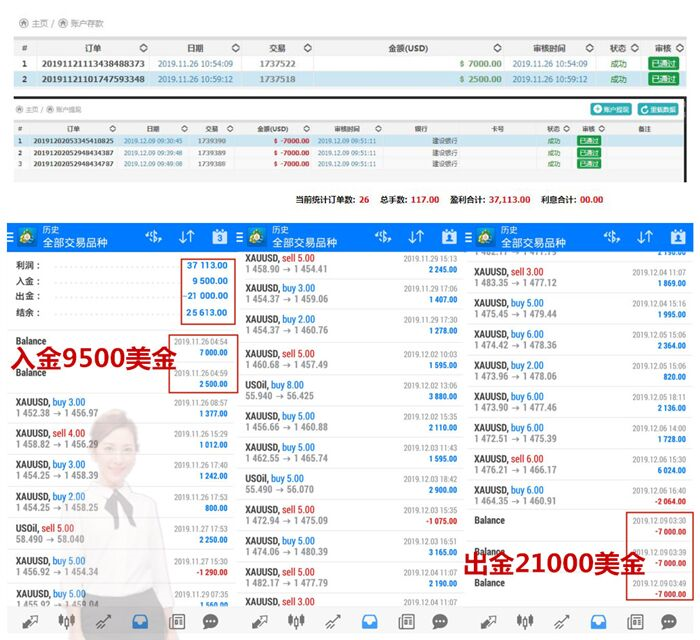Sort deposit table by 状态 column arrow
Viewport: 700px width, 640px height.
click(635, 48)
